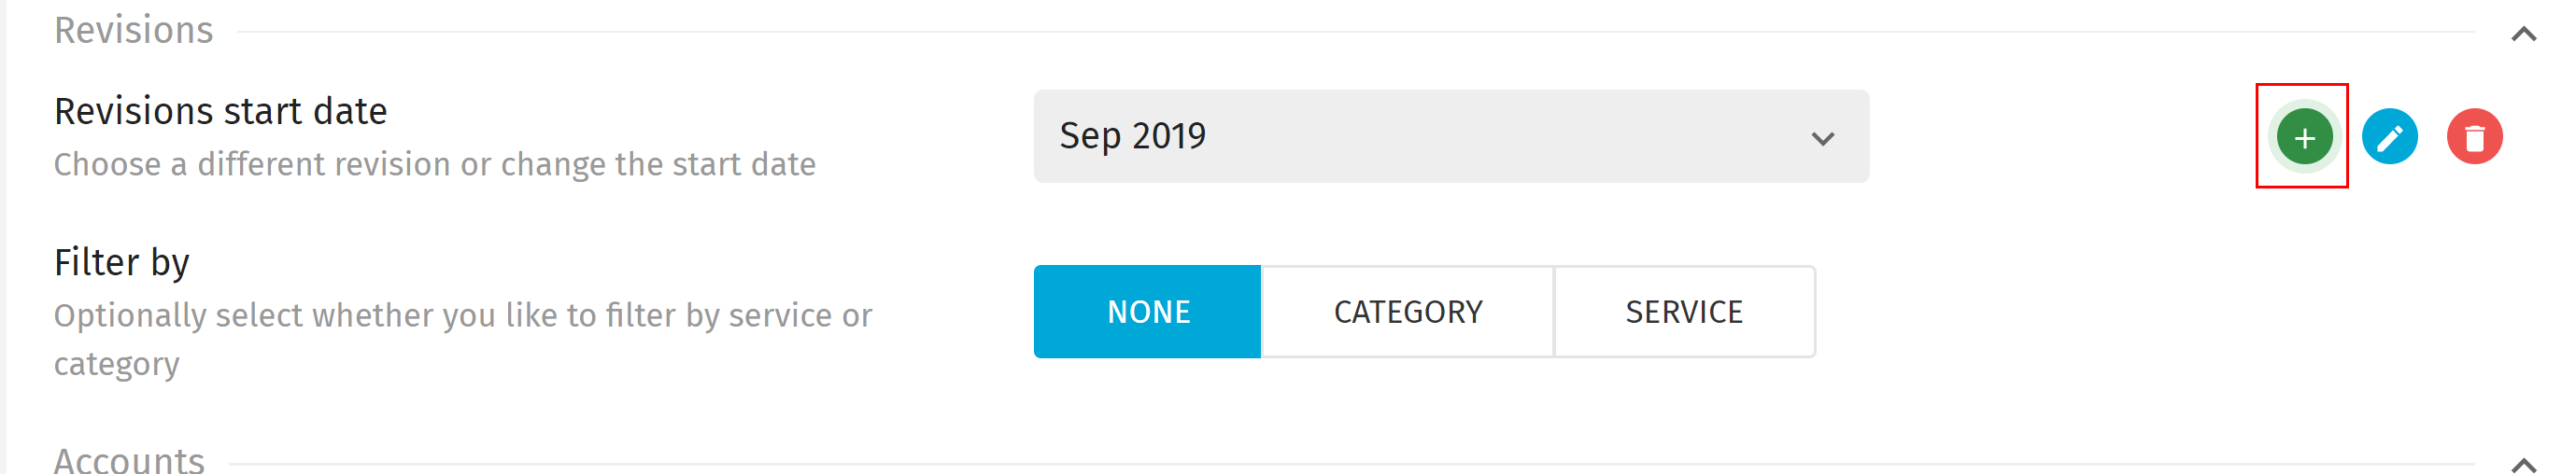Click the Filter by label
2576x474 pixels.
[x=121, y=262]
